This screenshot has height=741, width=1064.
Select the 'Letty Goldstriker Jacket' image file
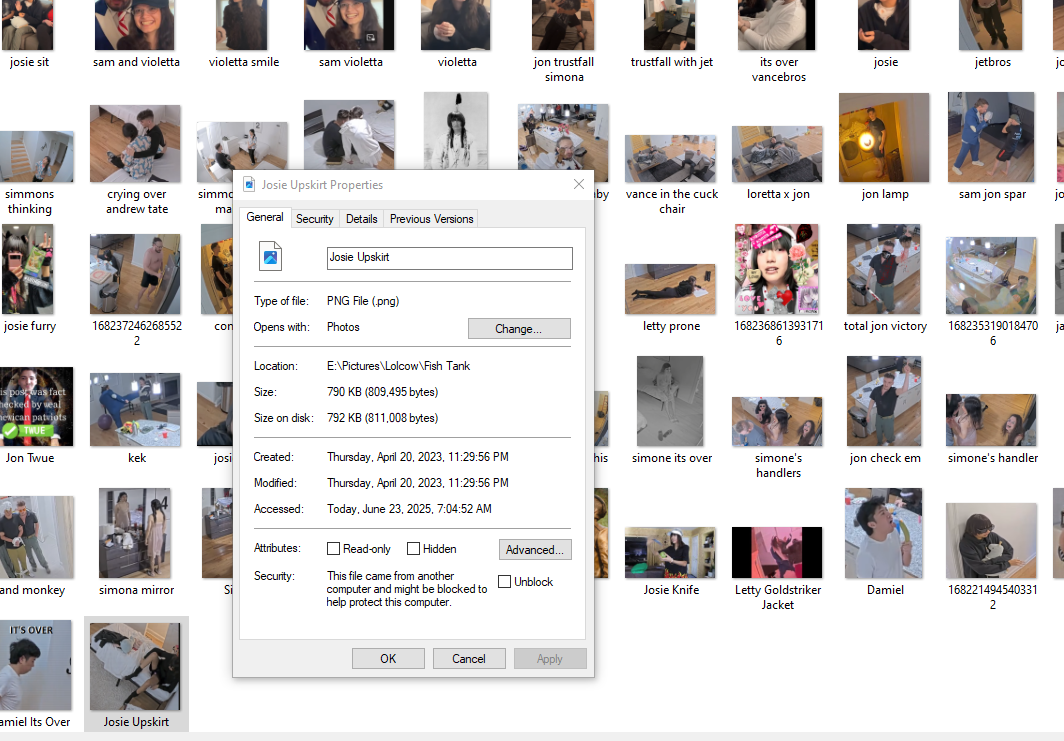(x=777, y=552)
